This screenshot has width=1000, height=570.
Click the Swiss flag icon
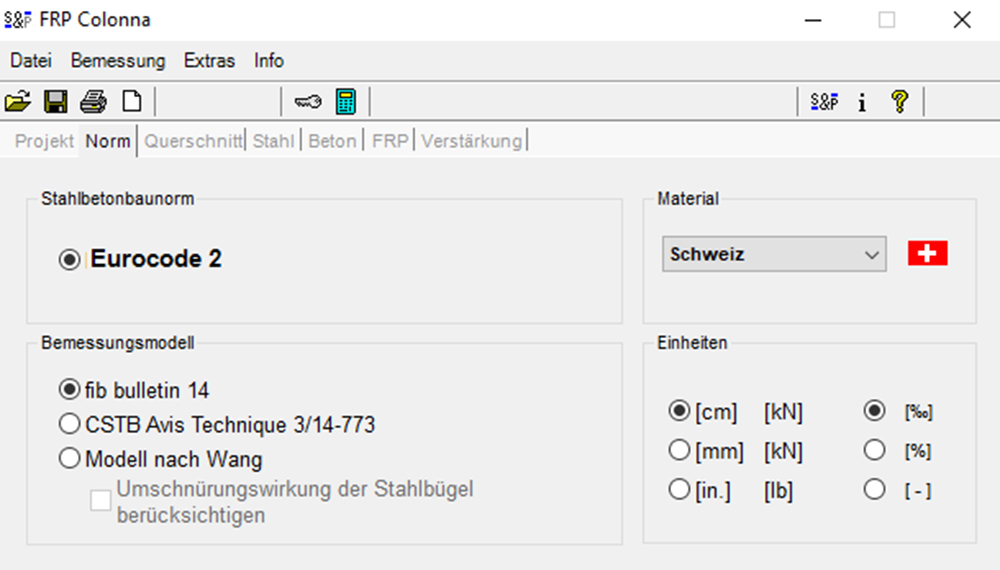tap(927, 253)
